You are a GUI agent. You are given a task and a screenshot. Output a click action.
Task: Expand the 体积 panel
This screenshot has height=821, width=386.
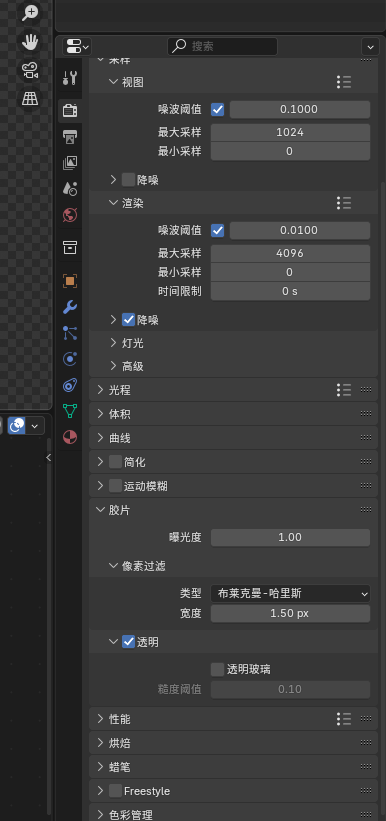coord(101,414)
